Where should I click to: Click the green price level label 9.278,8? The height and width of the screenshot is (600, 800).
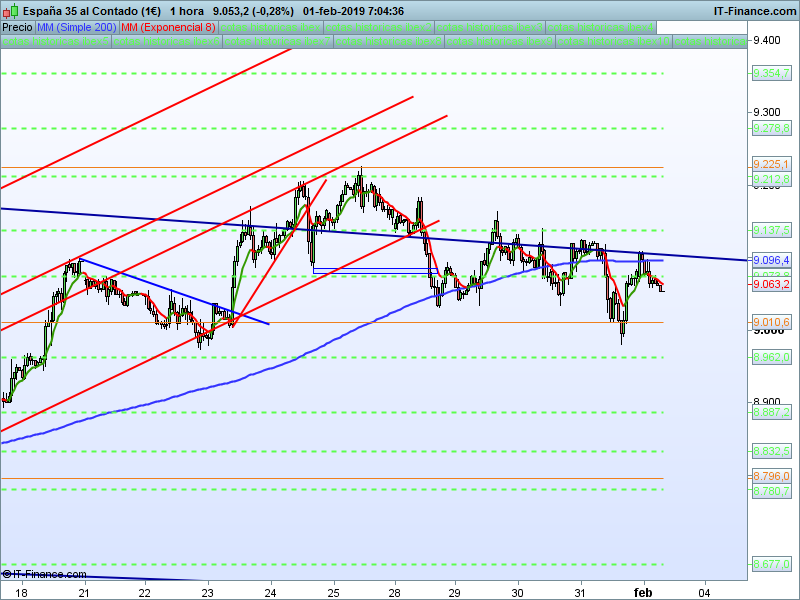pos(771,128)
